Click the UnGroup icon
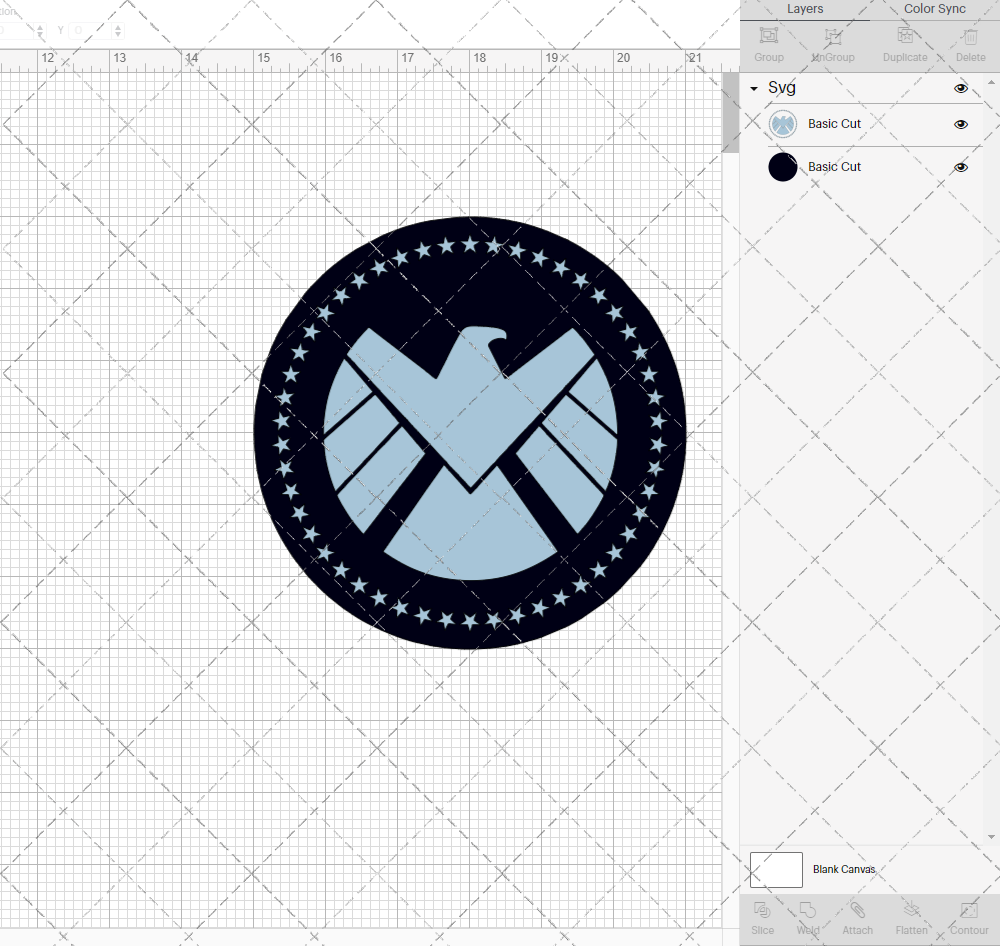 tap(833, 36)
